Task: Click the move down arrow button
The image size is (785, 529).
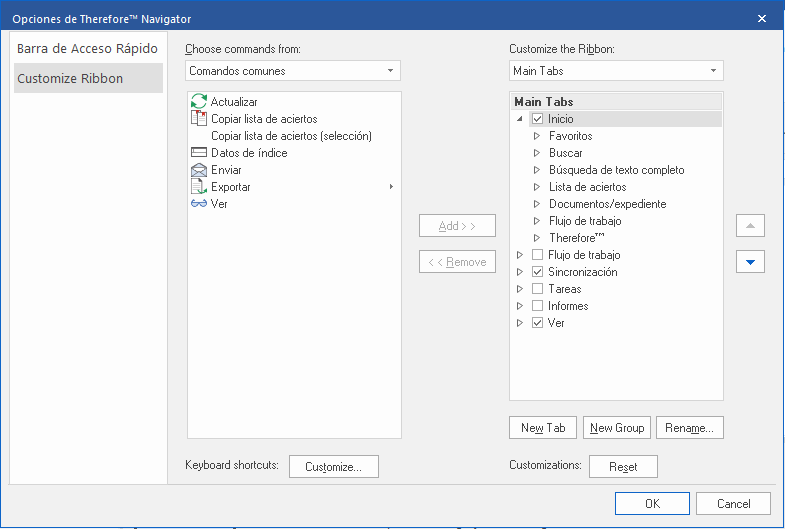Action: (750, 262)
